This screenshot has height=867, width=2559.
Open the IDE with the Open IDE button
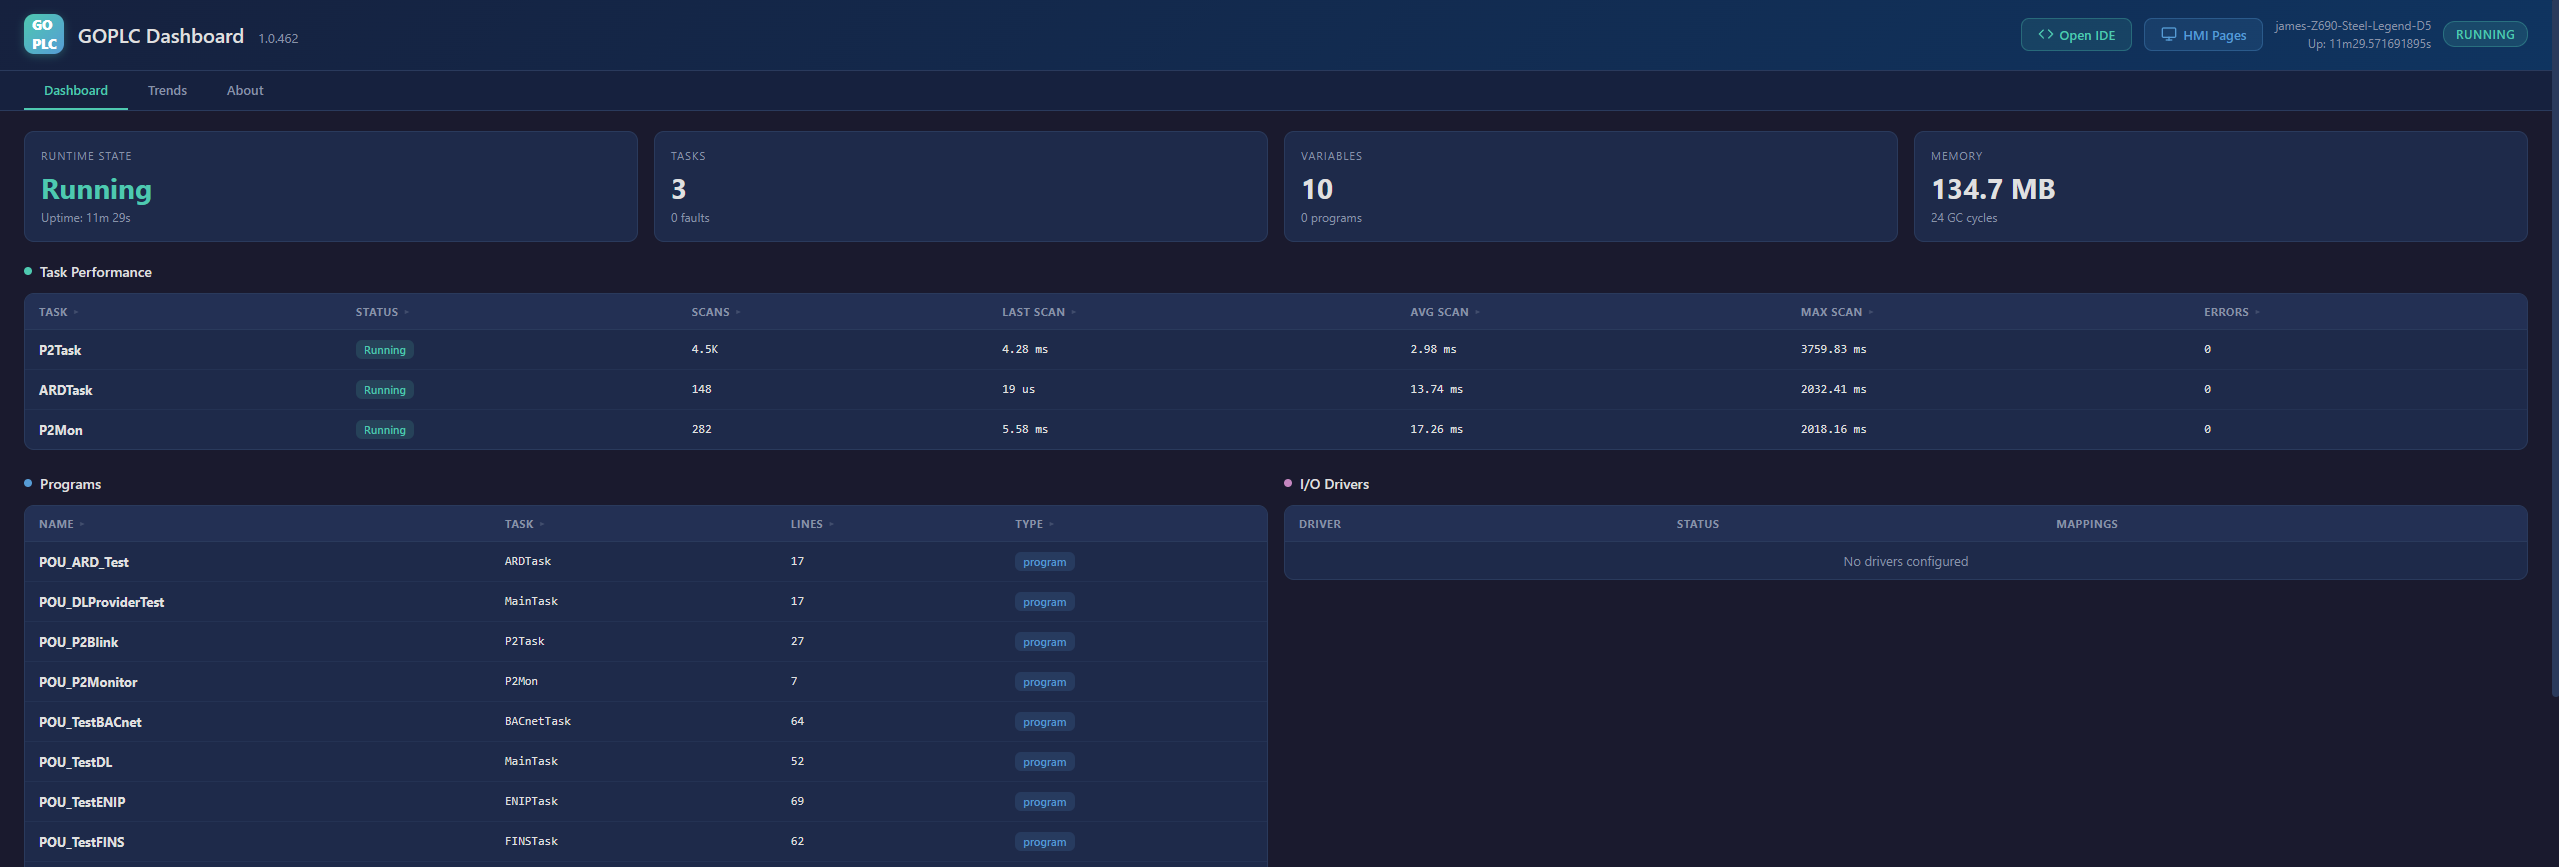point(2076,35)
